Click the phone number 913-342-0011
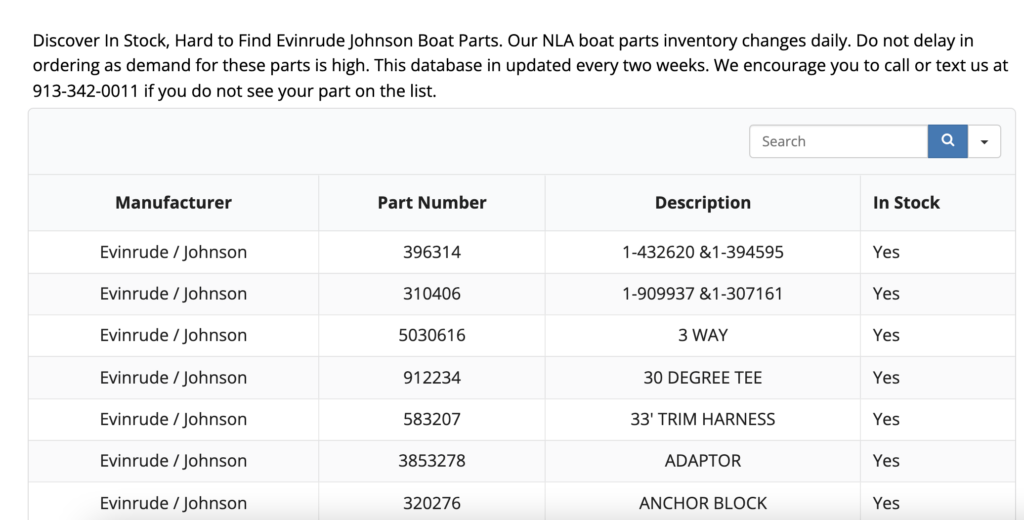This screenshot has height=520, width=1024. [85, 91]
